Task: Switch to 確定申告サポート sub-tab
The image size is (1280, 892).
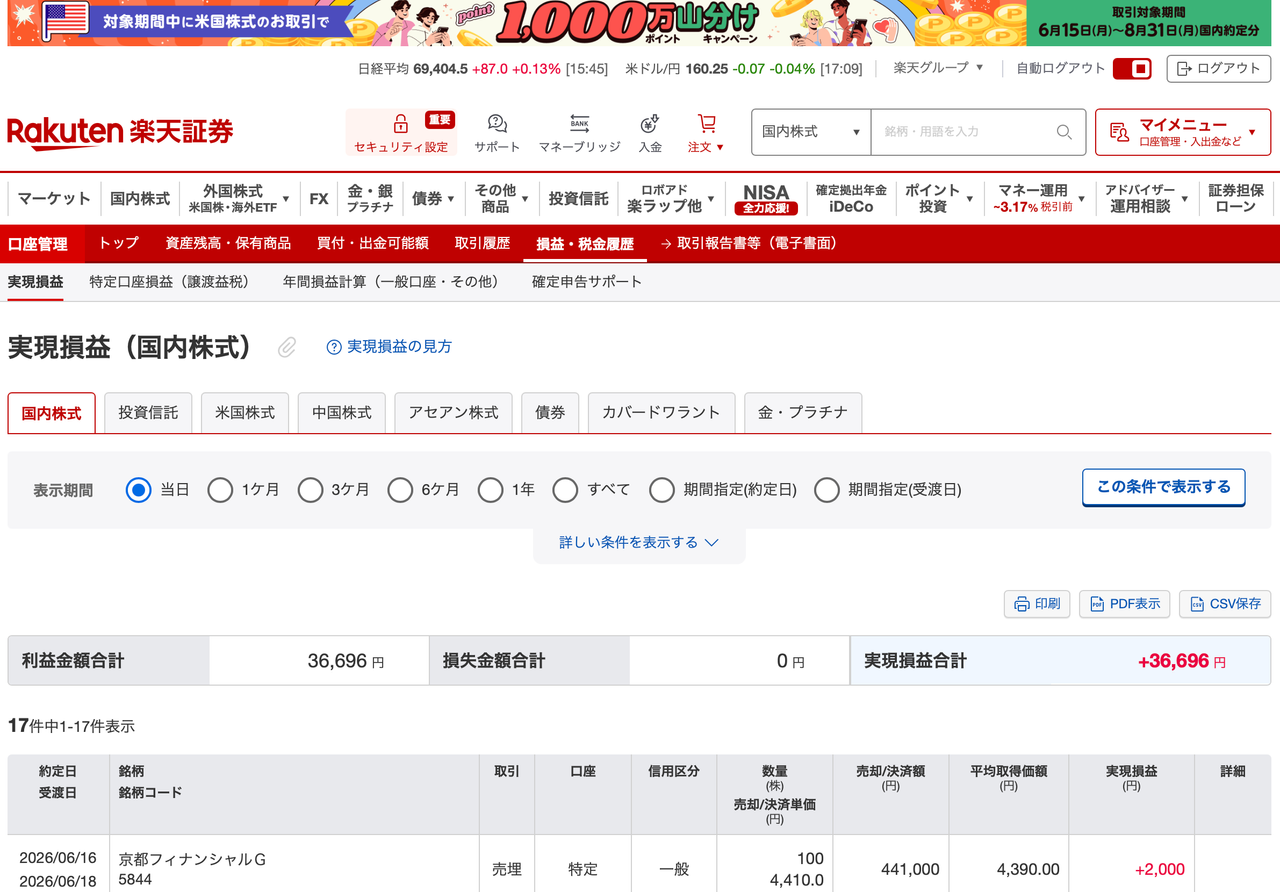Action: [587, 282]
